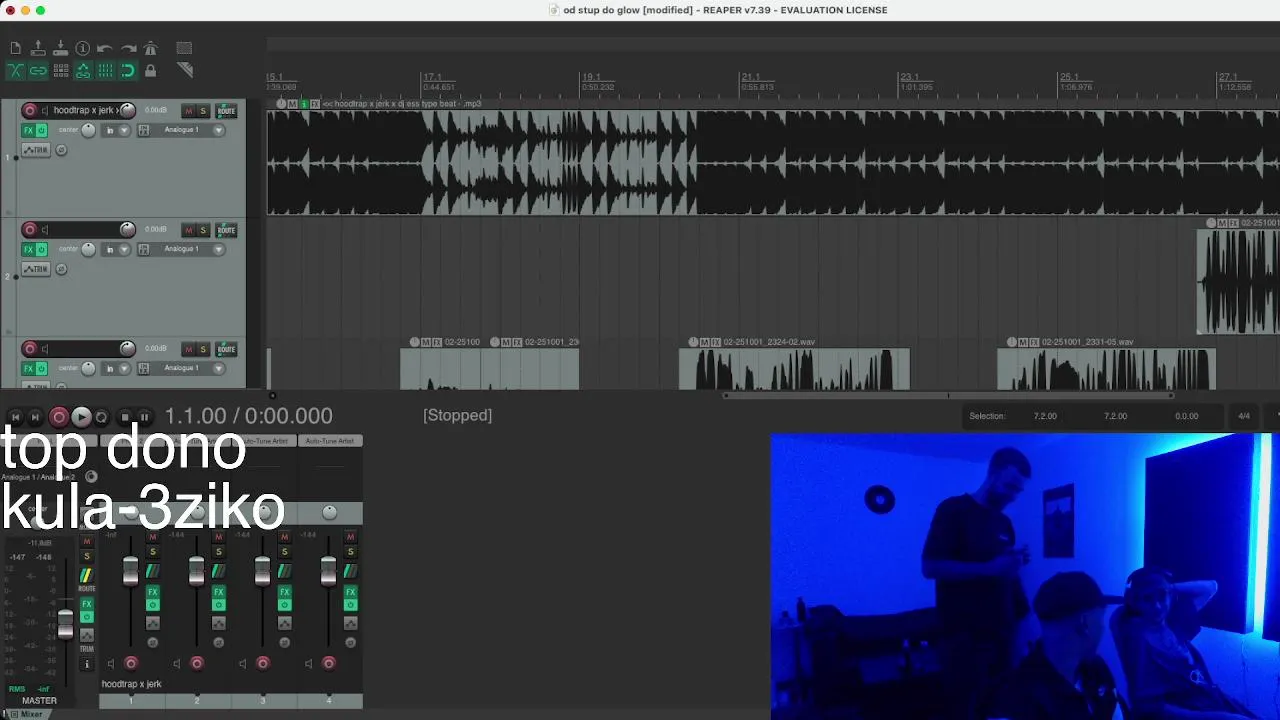Select 02-251001_2324-02.wav media item
The image size is (1280, 720).
pos(795,369)
